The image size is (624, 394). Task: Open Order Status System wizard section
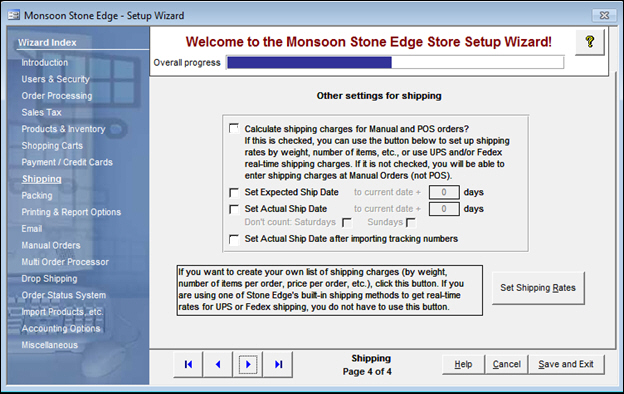[64, 295]
